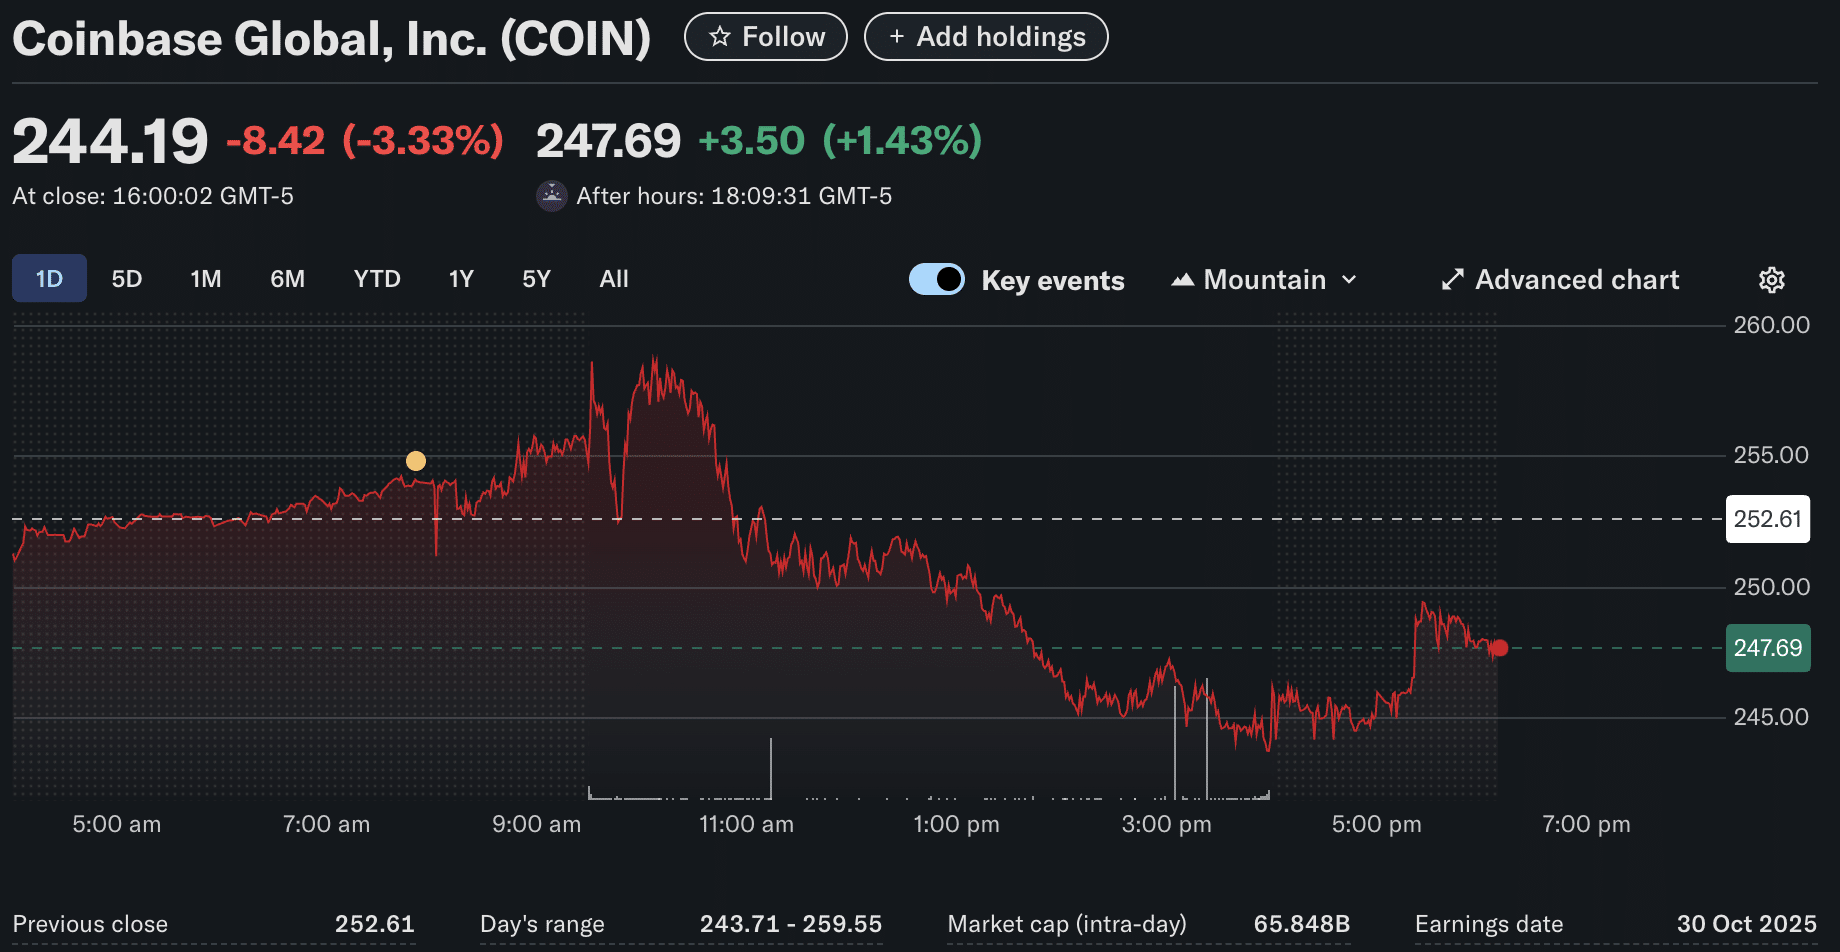The width and height of the screenshot is (1840, 952).
Task: Click the Advanced chart expand arrows icon
Action: 1452,279
